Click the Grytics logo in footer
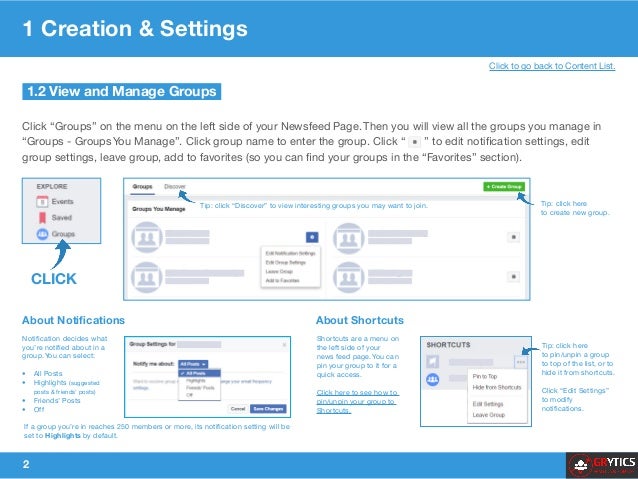638x479 pixels. (x=602, y=465)
